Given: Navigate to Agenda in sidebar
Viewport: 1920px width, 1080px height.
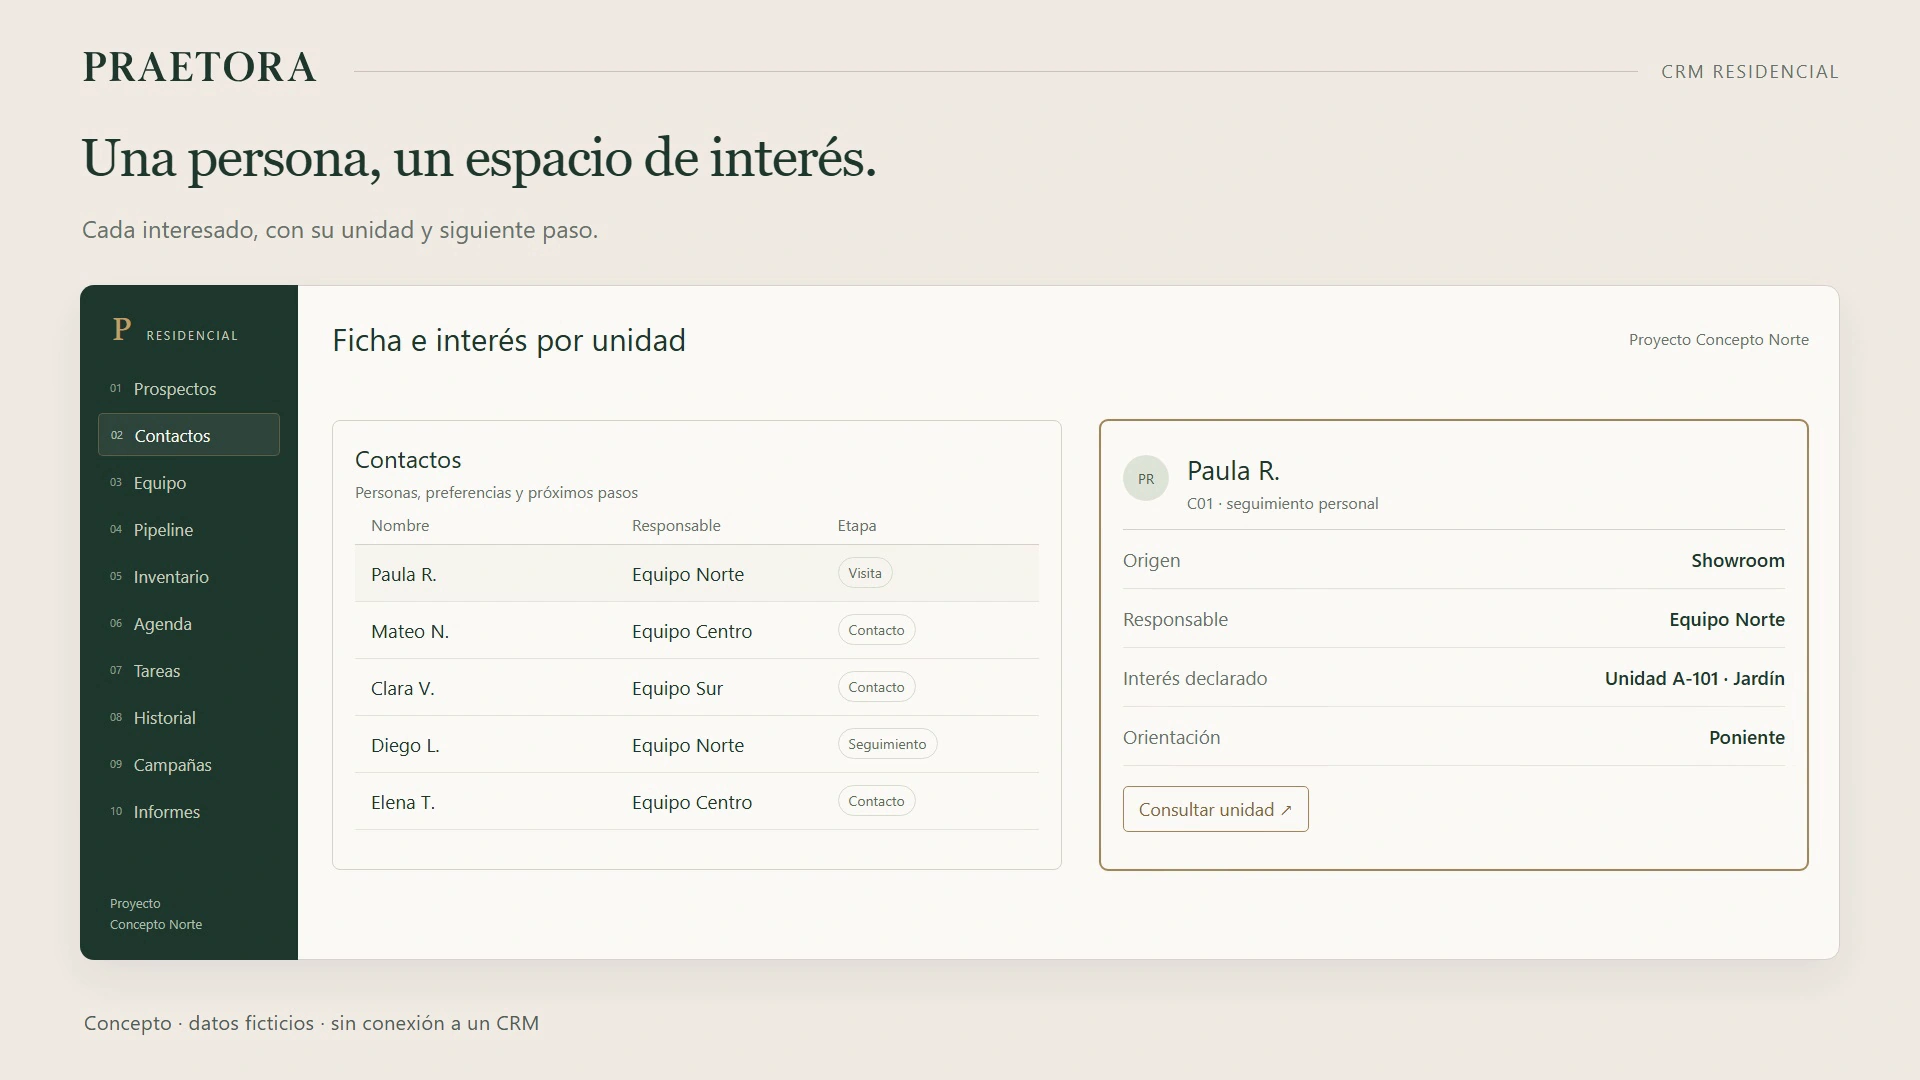Looking at the screenshot, I should point(189,624).
